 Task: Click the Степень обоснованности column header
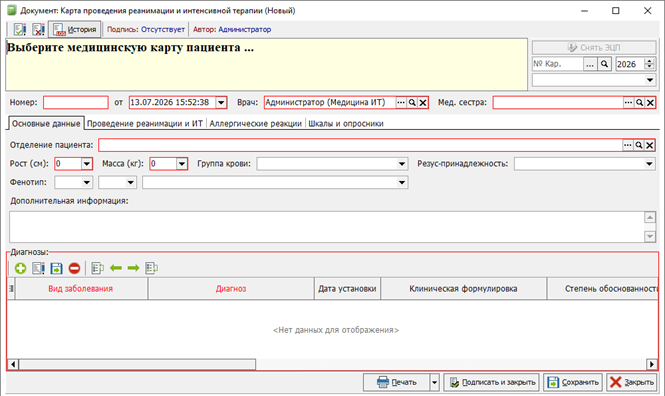coord(603,289)
